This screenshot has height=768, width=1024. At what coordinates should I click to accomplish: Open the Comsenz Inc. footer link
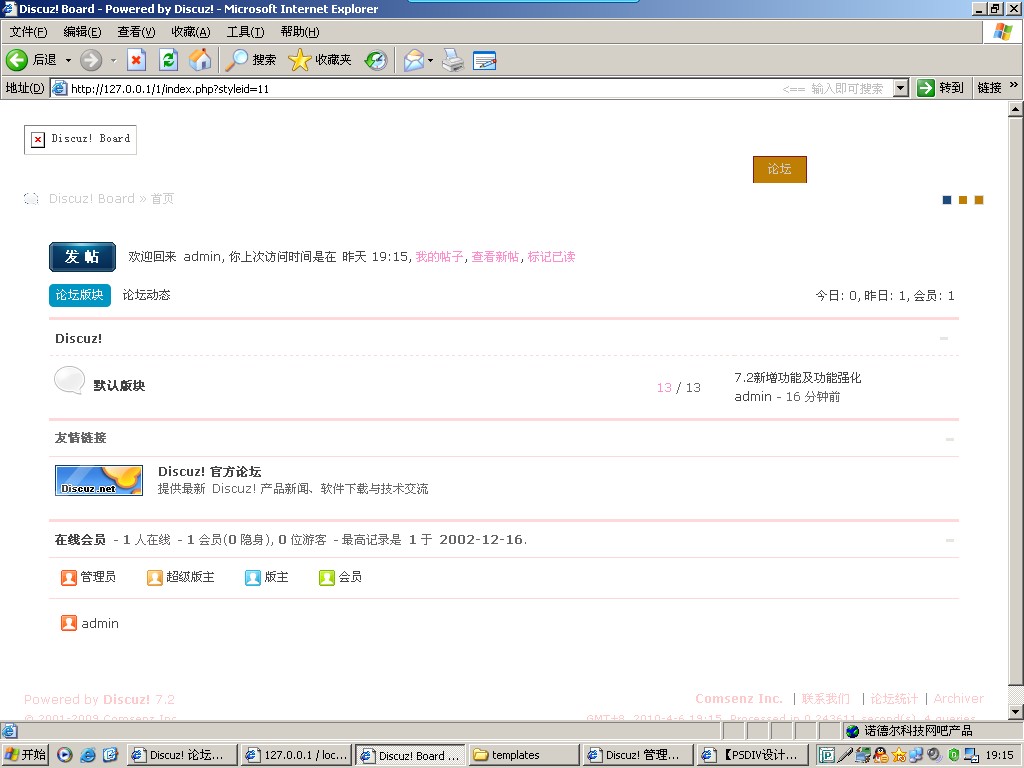739,699
